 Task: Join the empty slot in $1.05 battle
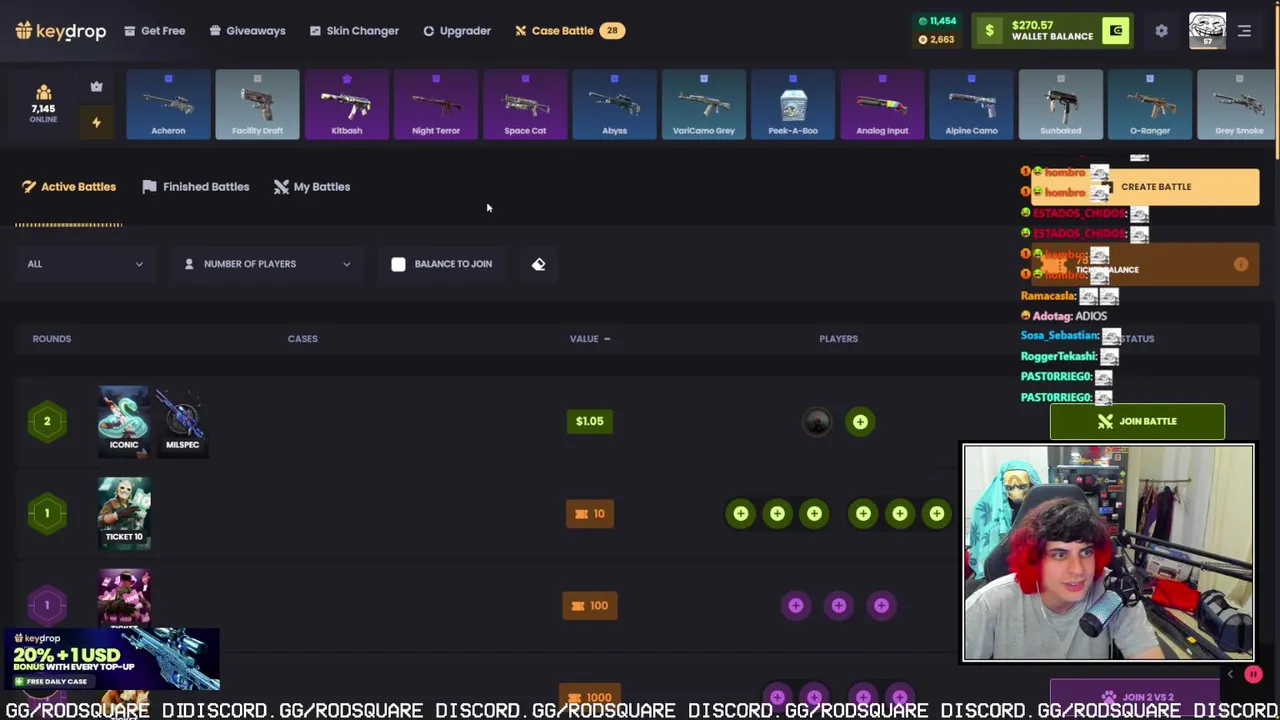860,422
